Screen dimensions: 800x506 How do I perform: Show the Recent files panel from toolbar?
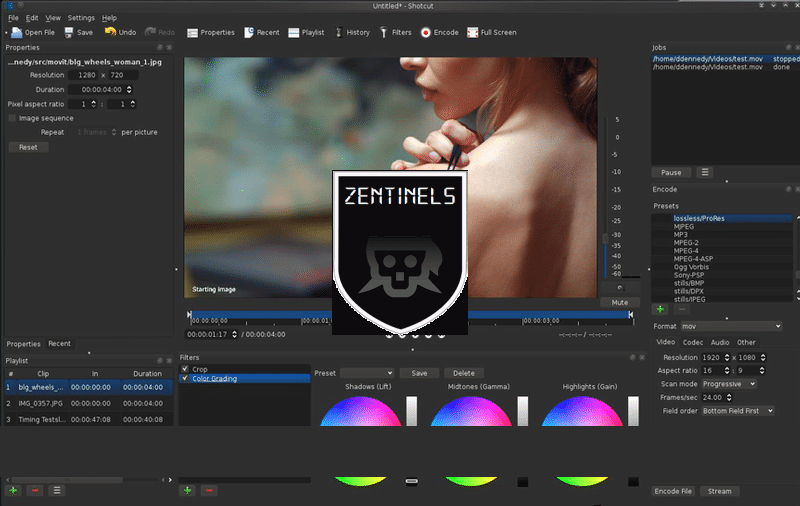(261, 33)
